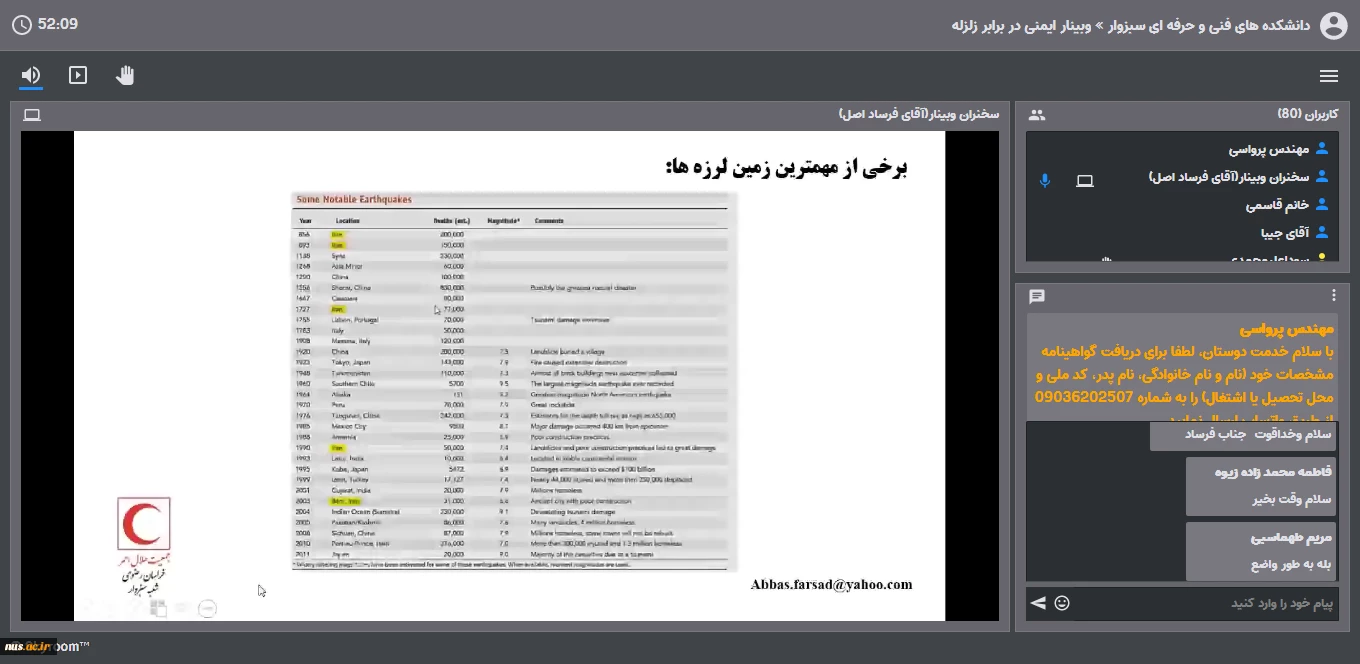
Task: Click the users group icon
Action: pyautogui.click(x=1037, y=115)
